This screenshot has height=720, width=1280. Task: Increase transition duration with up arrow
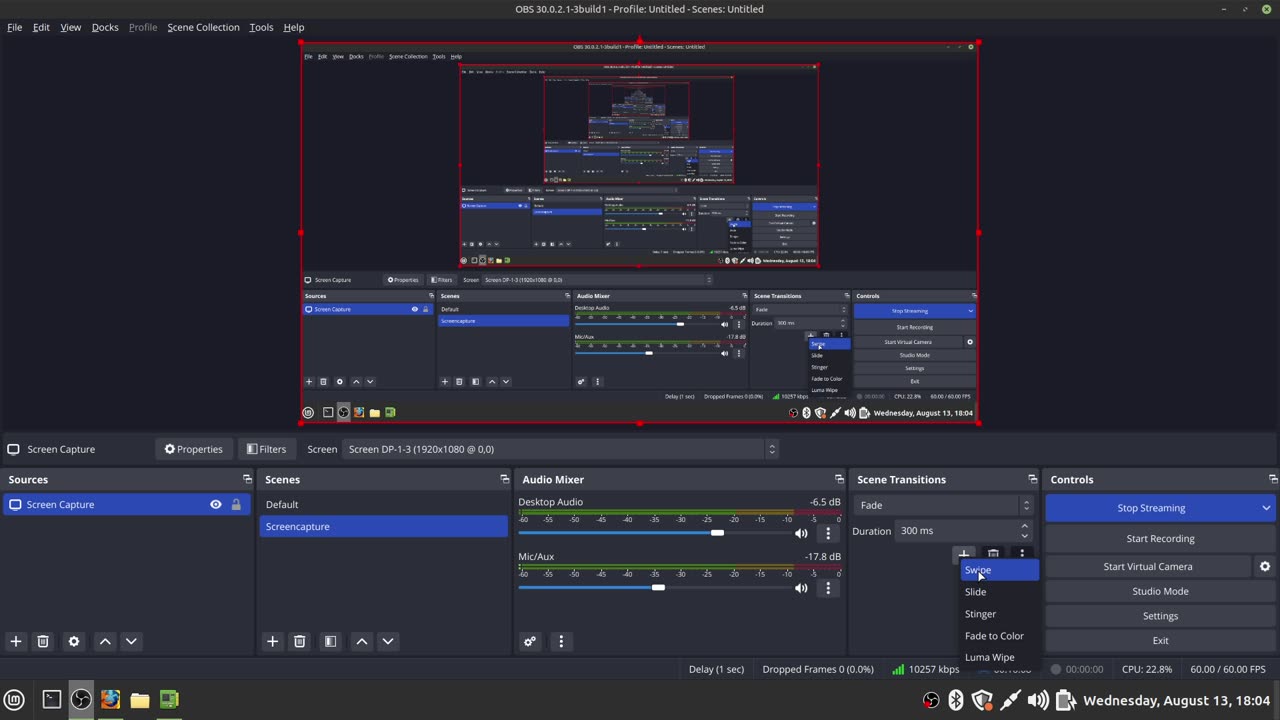coord(1024,526)
